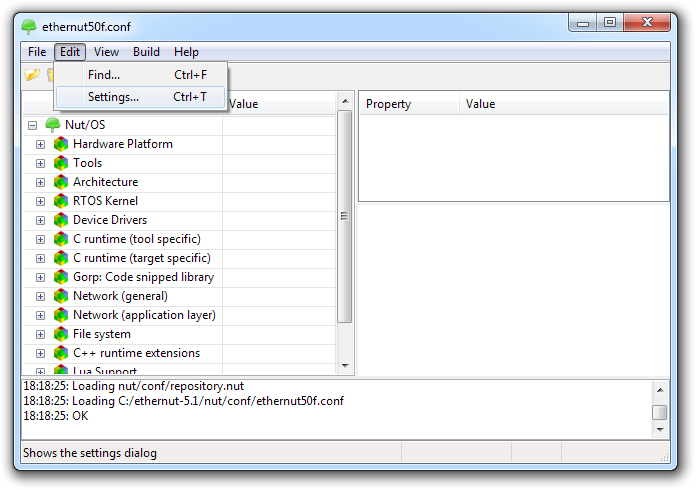Image resolution: width=696 pixels, height=490 pixels.
Task: Click the '18:18:25: OK' log line
Action: 55,416
